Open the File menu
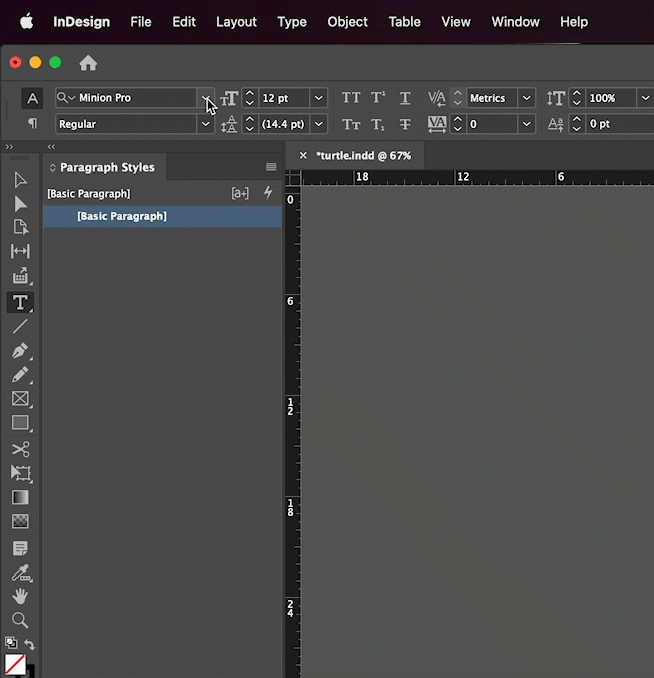 (x=141, y=22)
